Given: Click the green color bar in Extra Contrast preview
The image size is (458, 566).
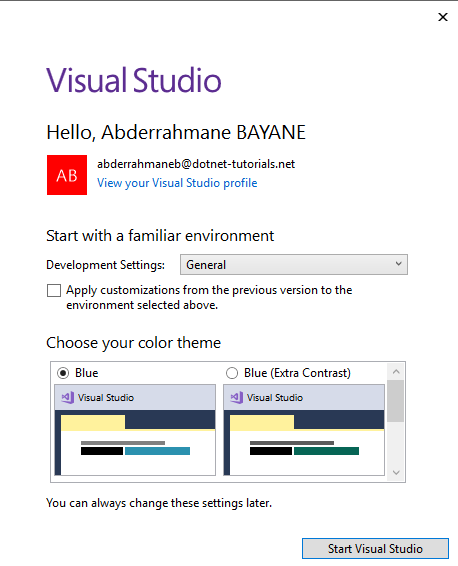Looking at the screenshot, I should 326,451.
